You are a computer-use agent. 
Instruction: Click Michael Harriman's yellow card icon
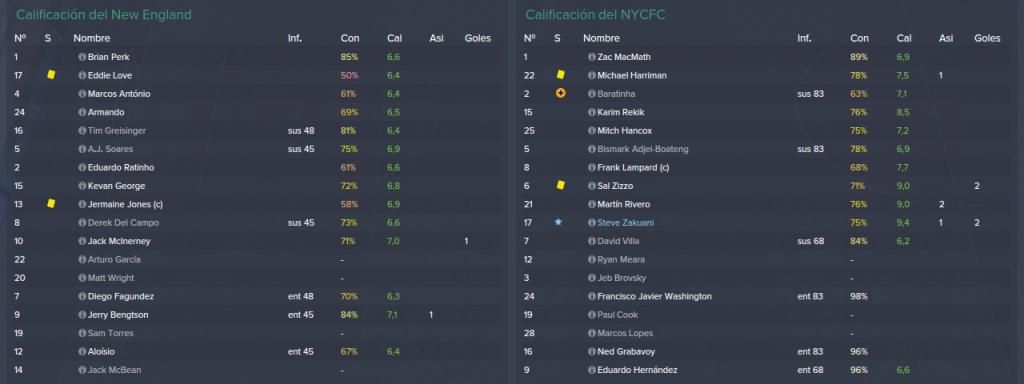pyautogui.click(x=560, y=75)
